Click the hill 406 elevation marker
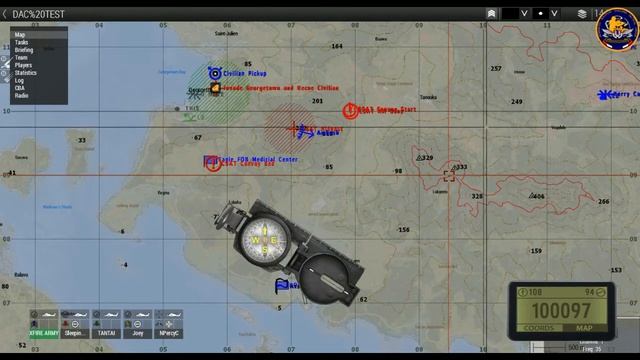640x360 pixels. pos(537,196)
